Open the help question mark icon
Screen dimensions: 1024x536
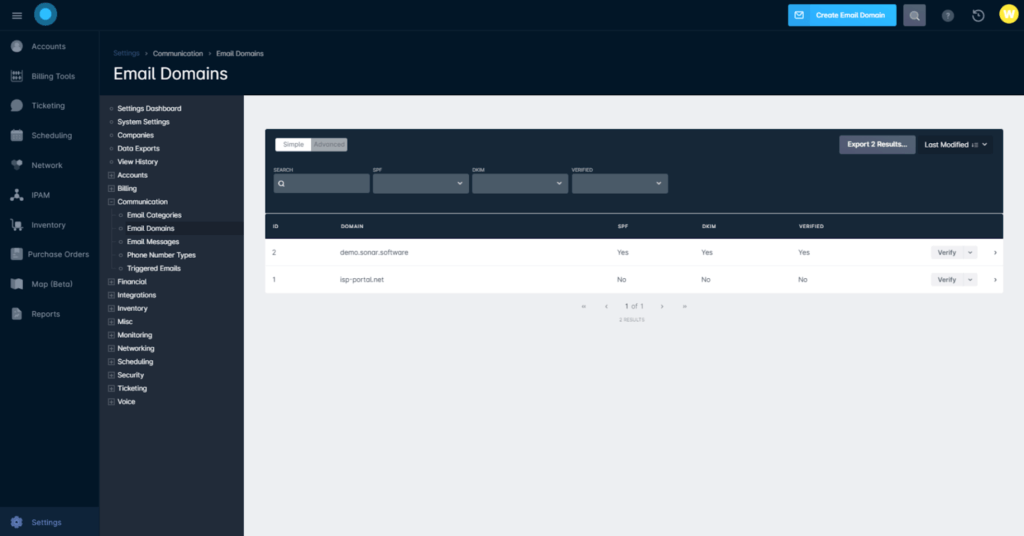coord(948,16)
